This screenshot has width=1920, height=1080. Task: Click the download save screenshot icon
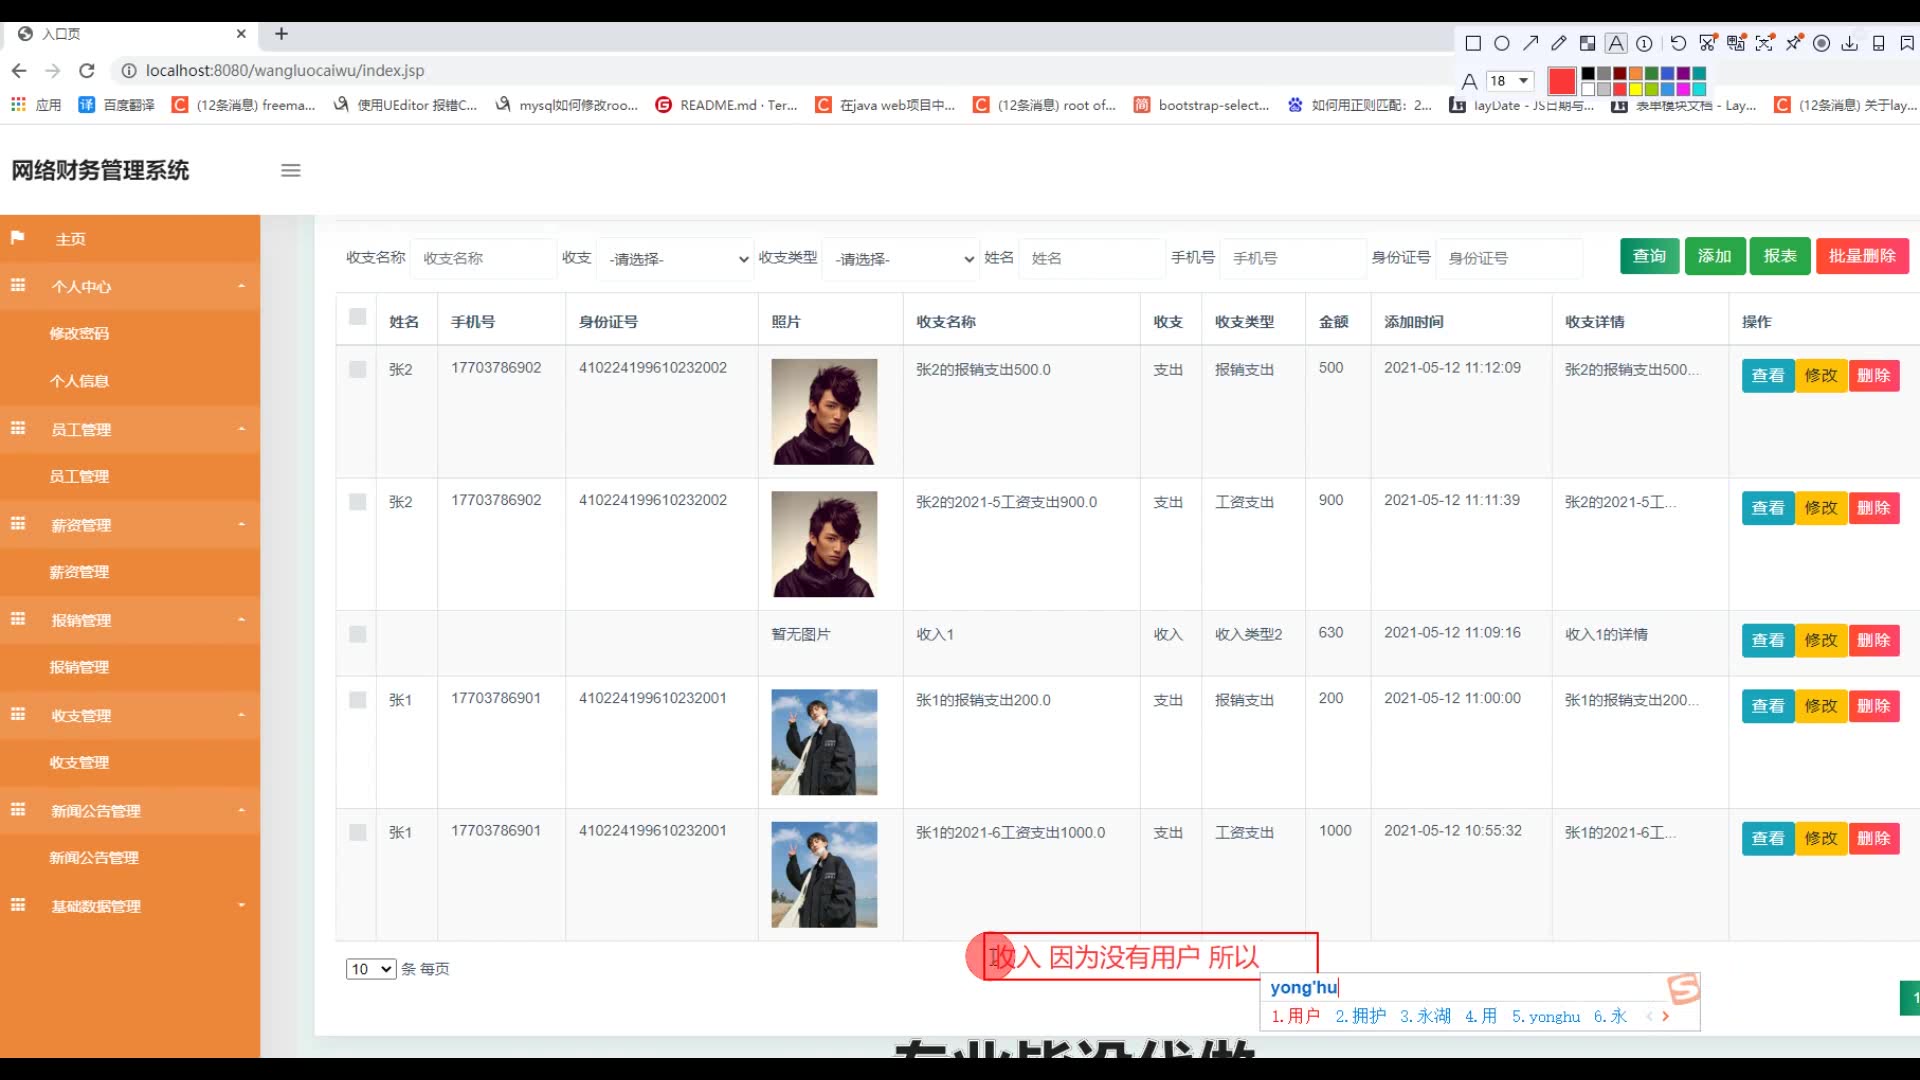pos(1849,43)
